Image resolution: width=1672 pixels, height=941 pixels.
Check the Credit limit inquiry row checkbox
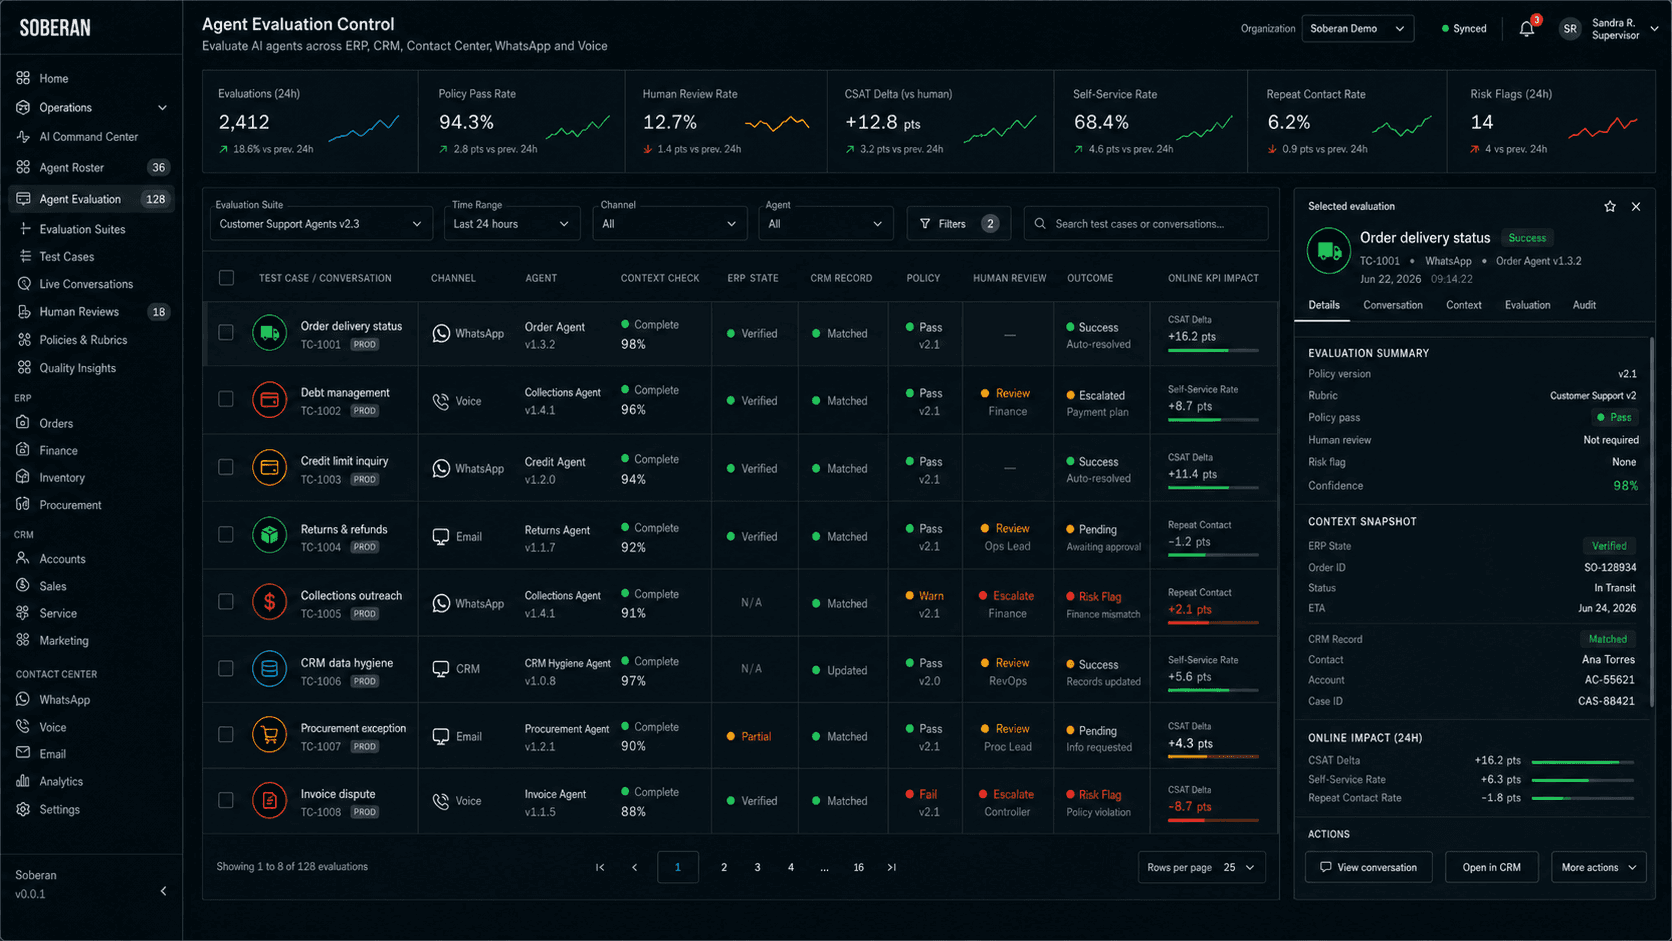pyautogui.click(x=226, y=467)
